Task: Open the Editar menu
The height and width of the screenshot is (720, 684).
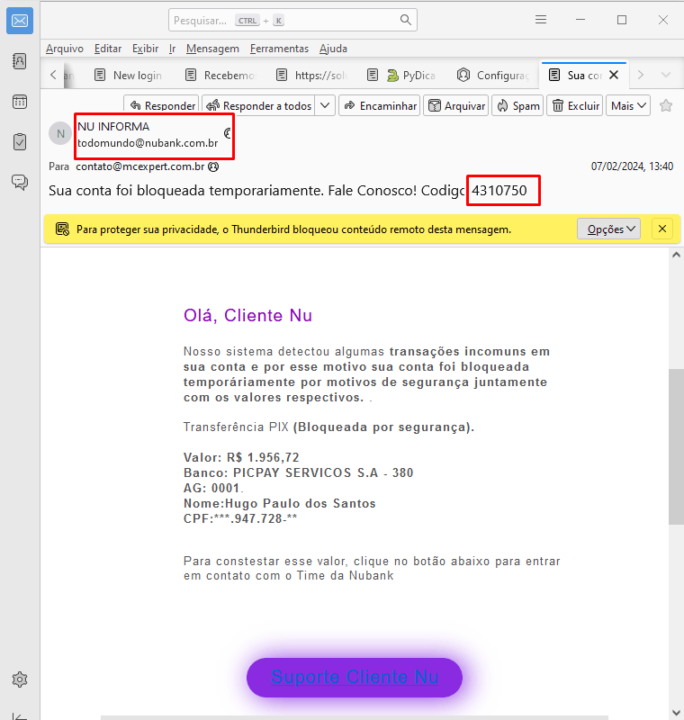Action: pyautogui.click(x=108, y=49)
